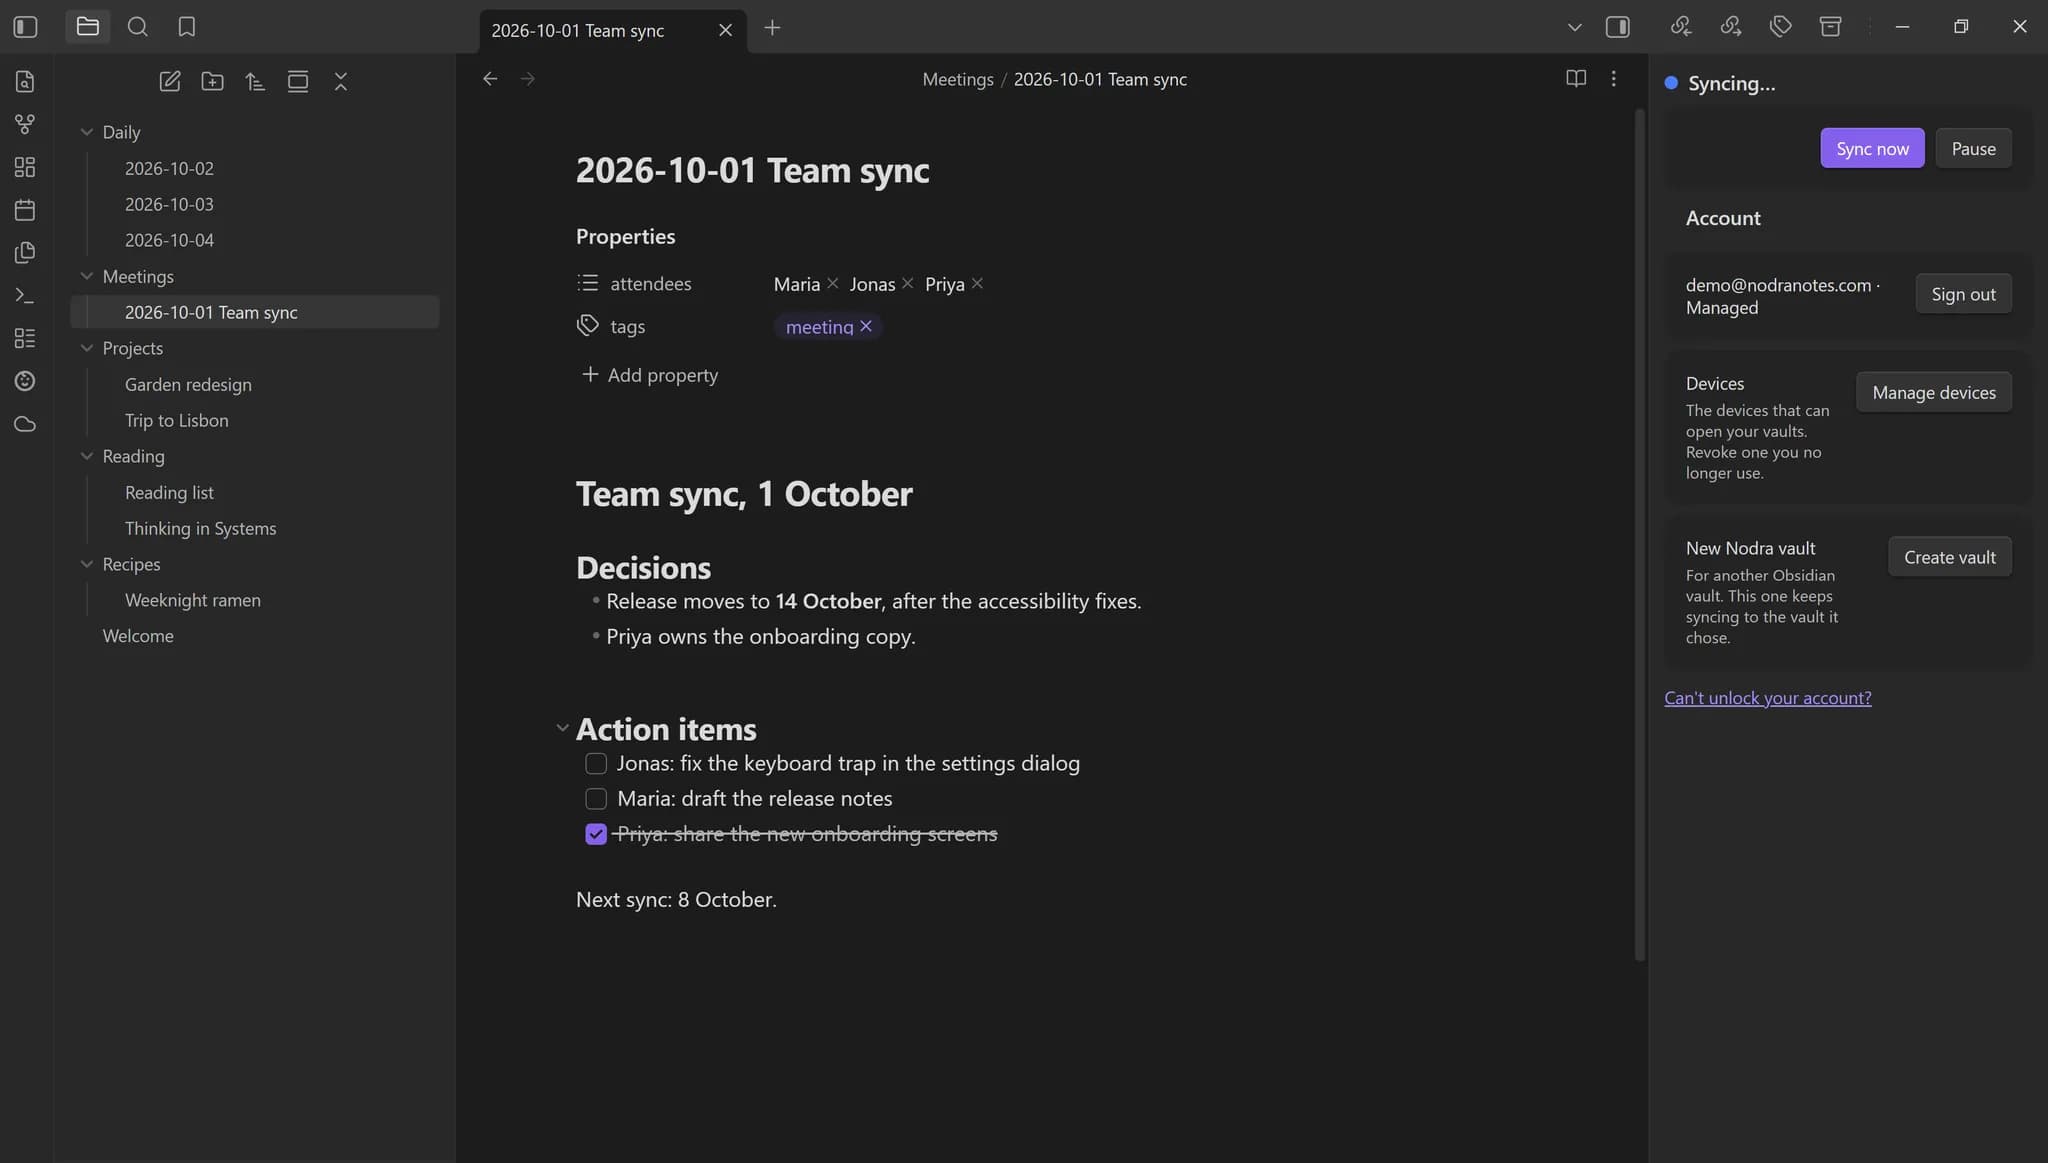The width and height of the screenshot is (2048, 1163).
Task: Open the templates ribbon icon
Action: [25, 252]
